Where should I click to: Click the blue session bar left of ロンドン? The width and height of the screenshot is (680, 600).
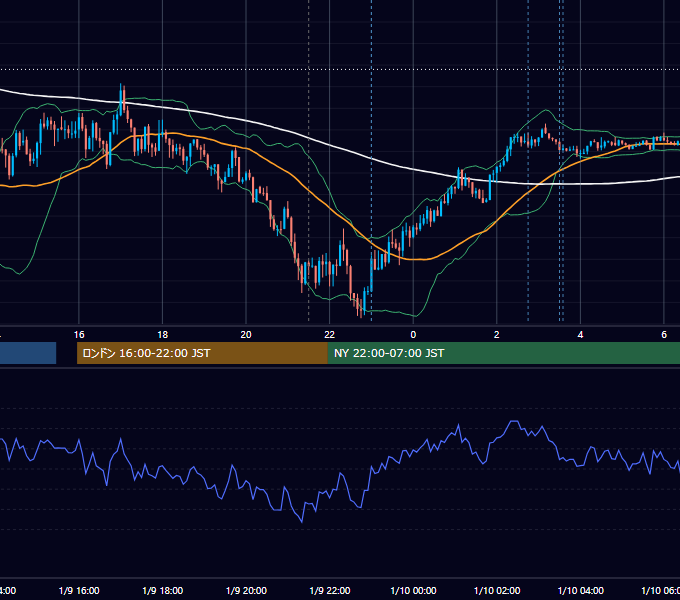click(28, 353)
